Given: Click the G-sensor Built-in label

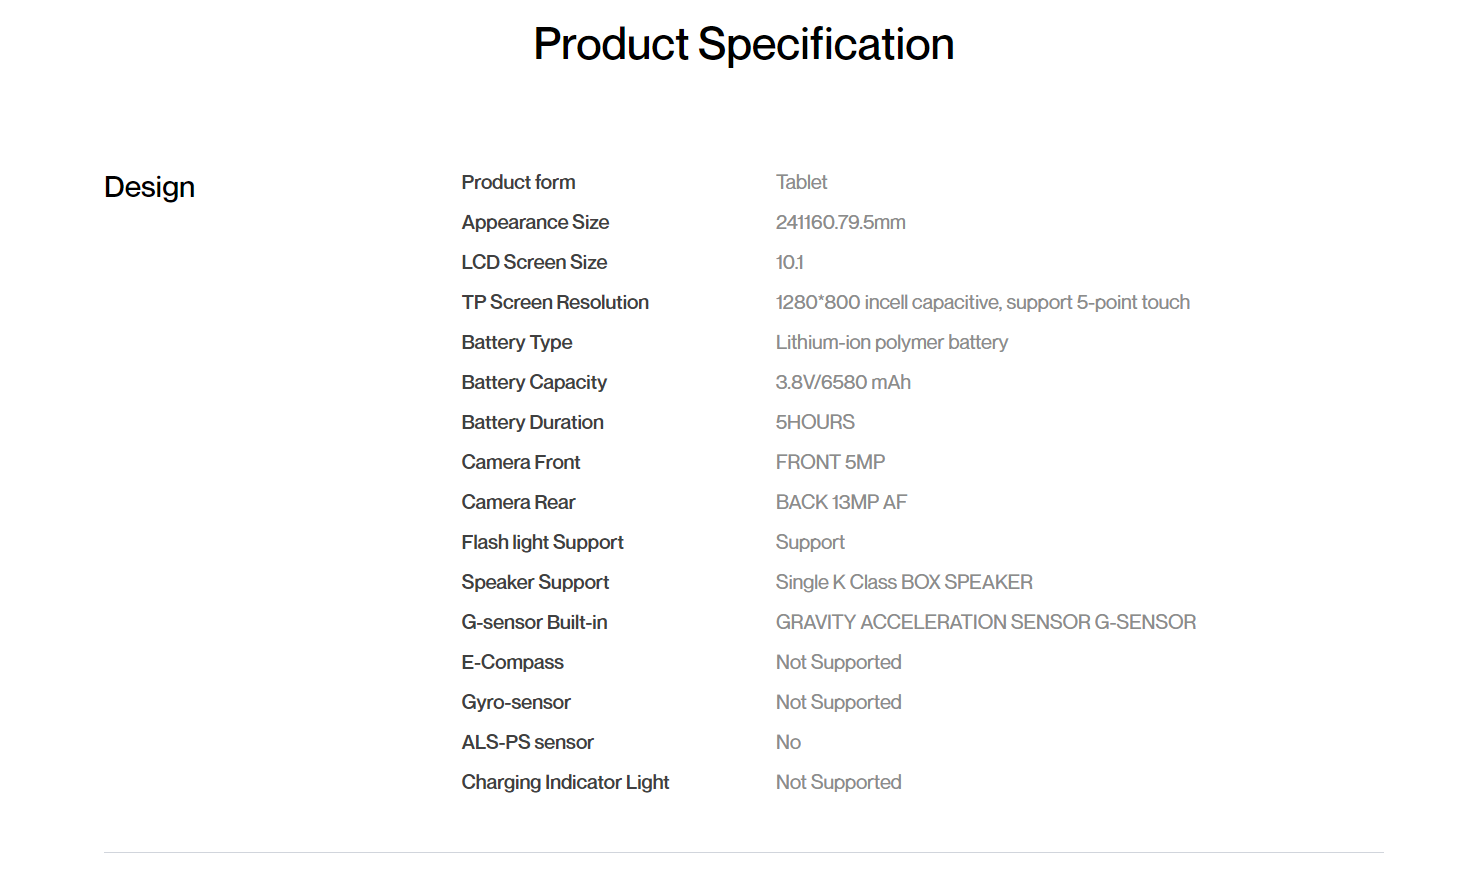Looking at the screenshot, I should tap(534, 622).
